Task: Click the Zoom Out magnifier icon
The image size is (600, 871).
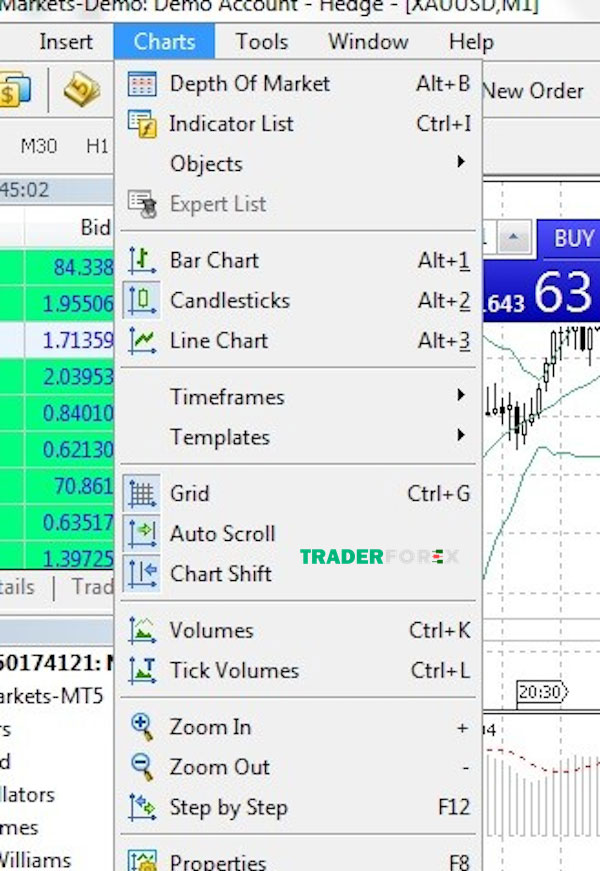Action: (142, 767)
